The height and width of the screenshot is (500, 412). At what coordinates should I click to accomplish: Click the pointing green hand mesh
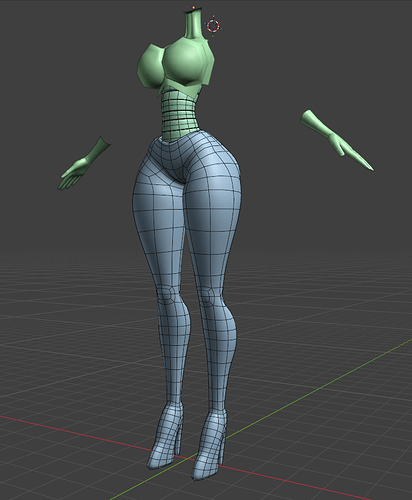(337, 140)
